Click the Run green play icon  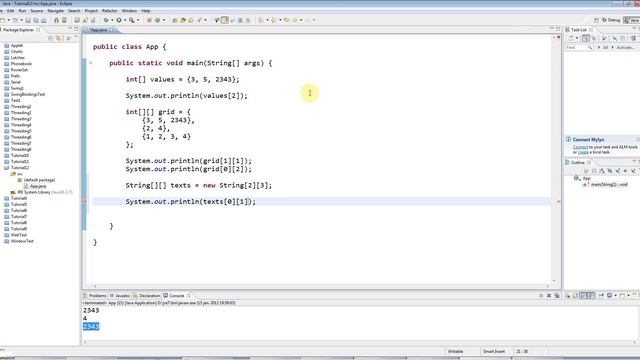pos(119,20)
